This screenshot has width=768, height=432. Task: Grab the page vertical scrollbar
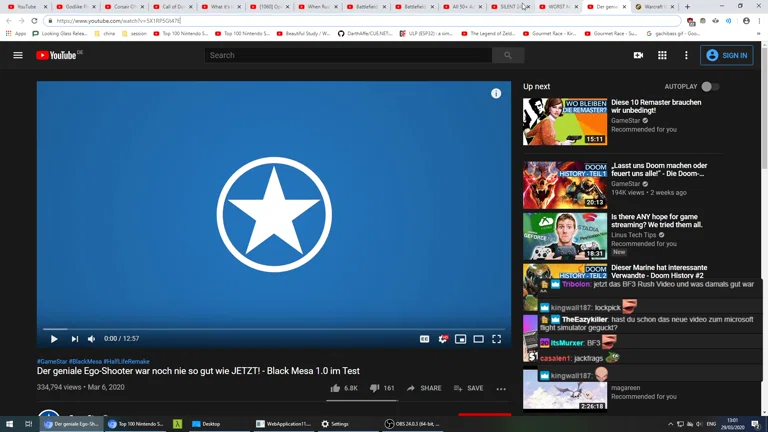(765, 108)
